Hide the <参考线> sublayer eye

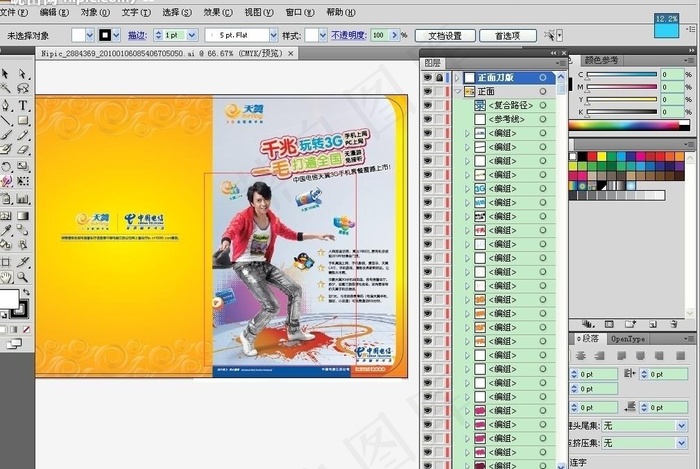click(x=428, y=119)
